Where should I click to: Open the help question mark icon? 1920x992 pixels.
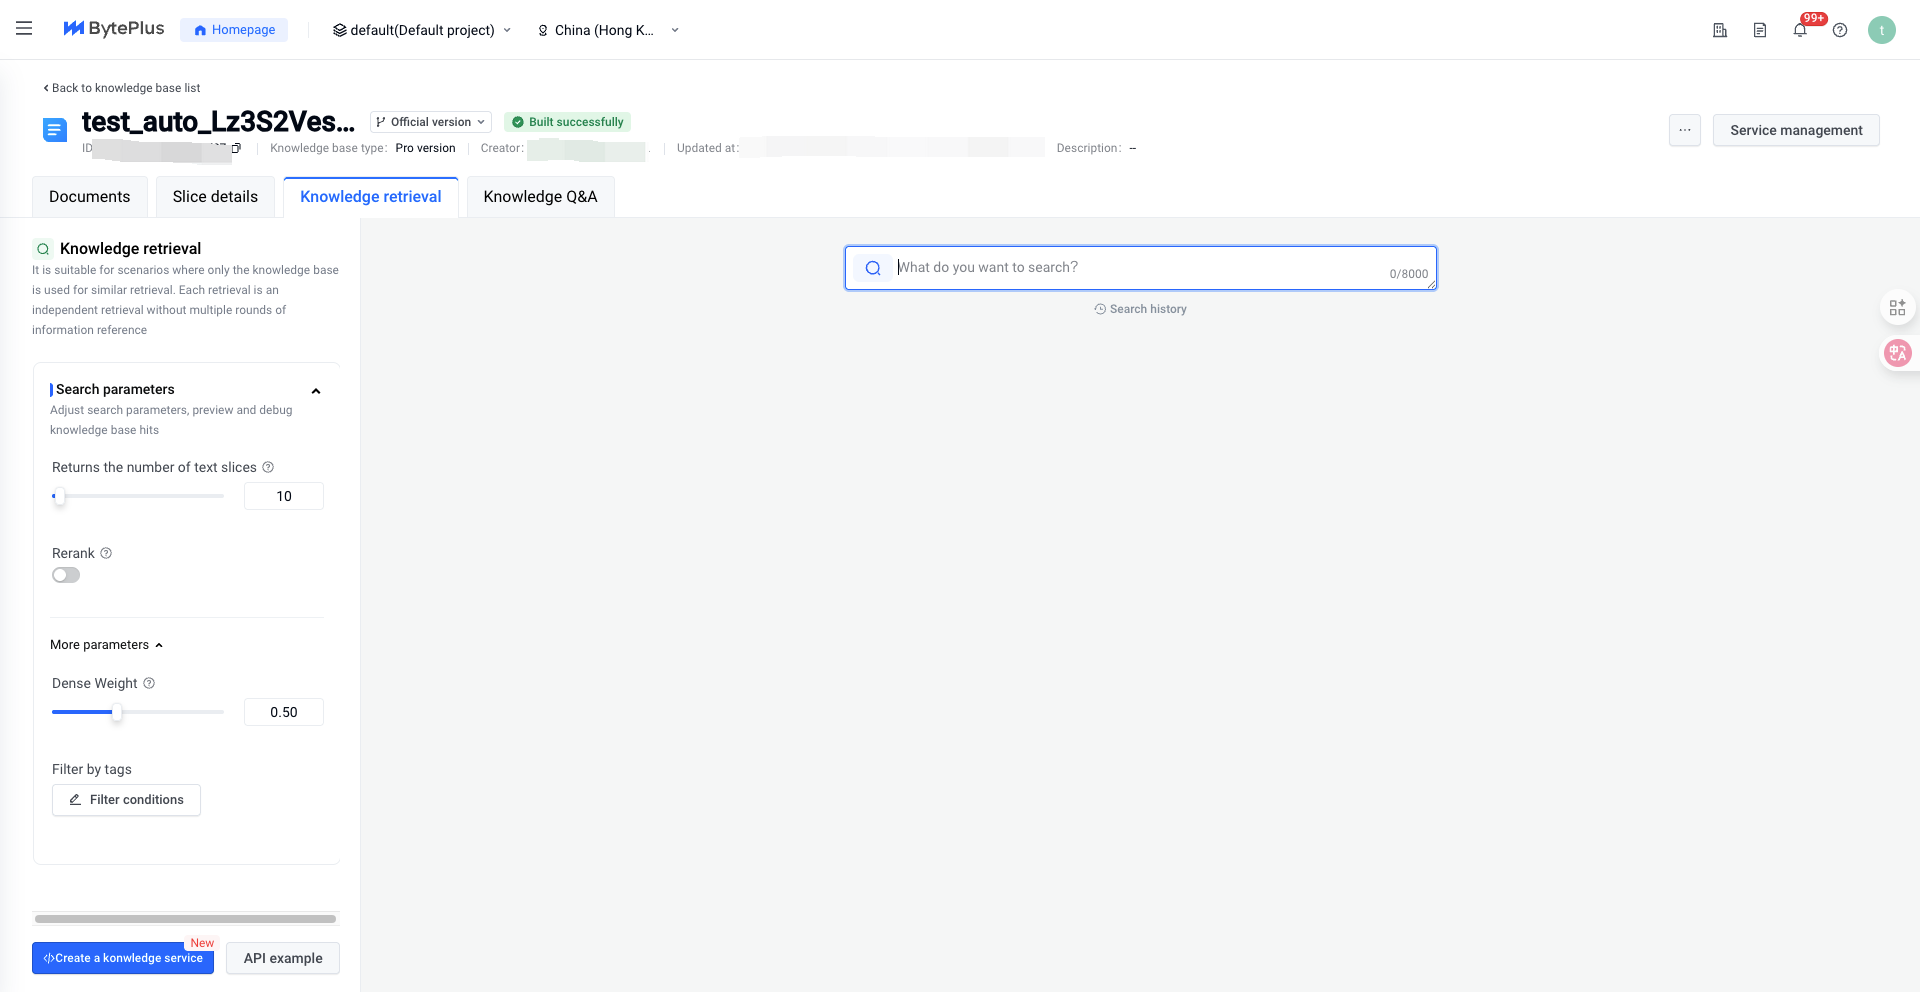(x=1840, y=30)
